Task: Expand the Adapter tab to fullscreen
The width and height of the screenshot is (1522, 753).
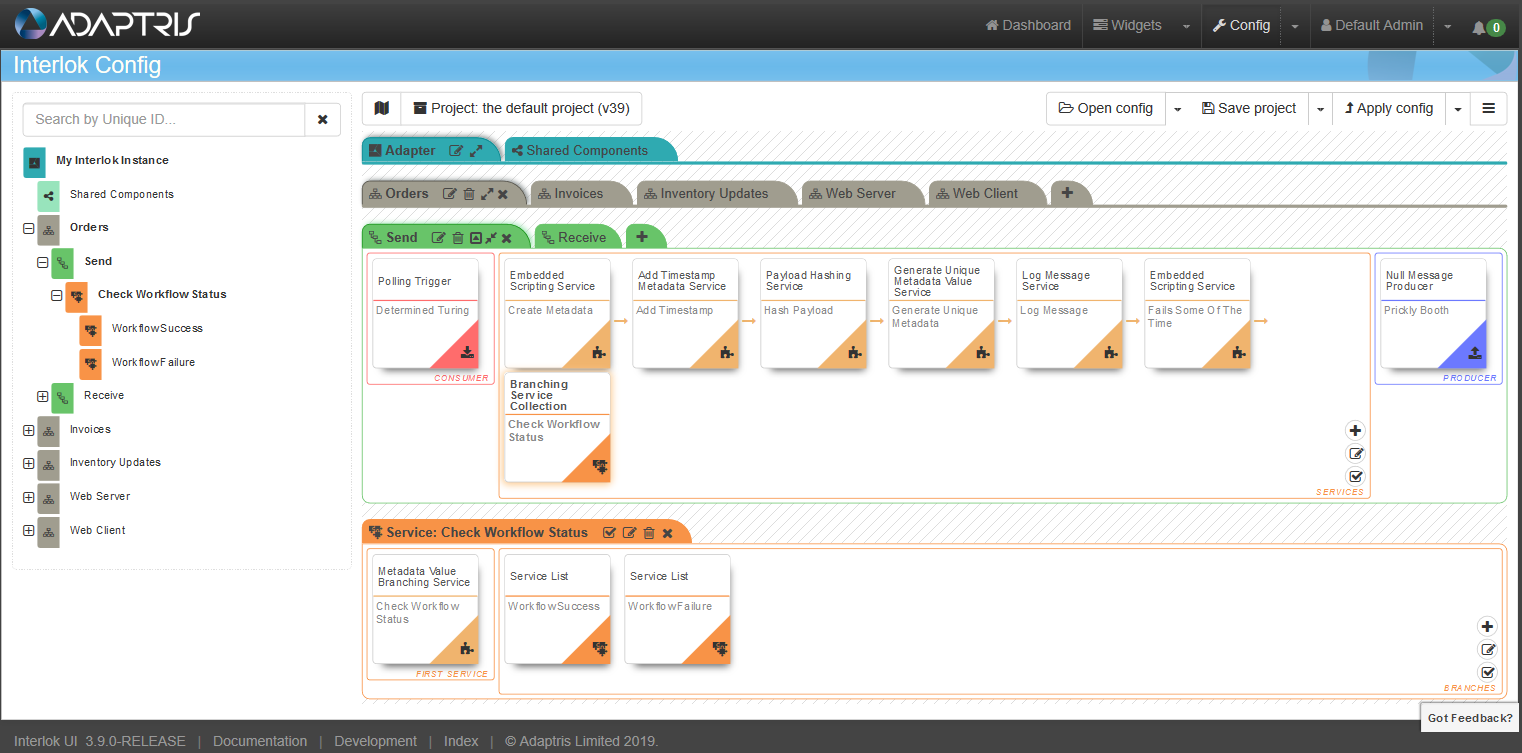Action: tap(476, 150)
